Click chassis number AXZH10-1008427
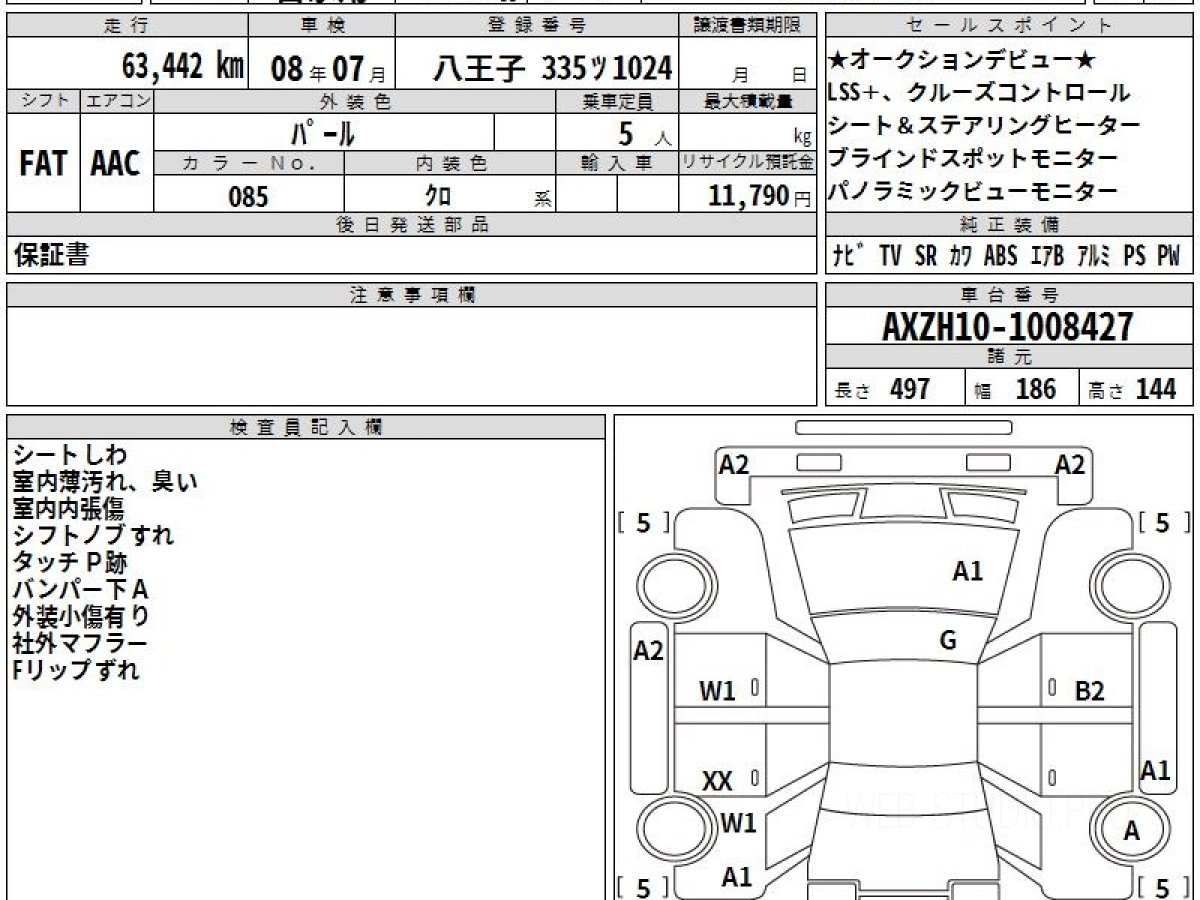The height and width of the screenshot is (900, 1200). pyautogui.click(x=1008, y=327)
